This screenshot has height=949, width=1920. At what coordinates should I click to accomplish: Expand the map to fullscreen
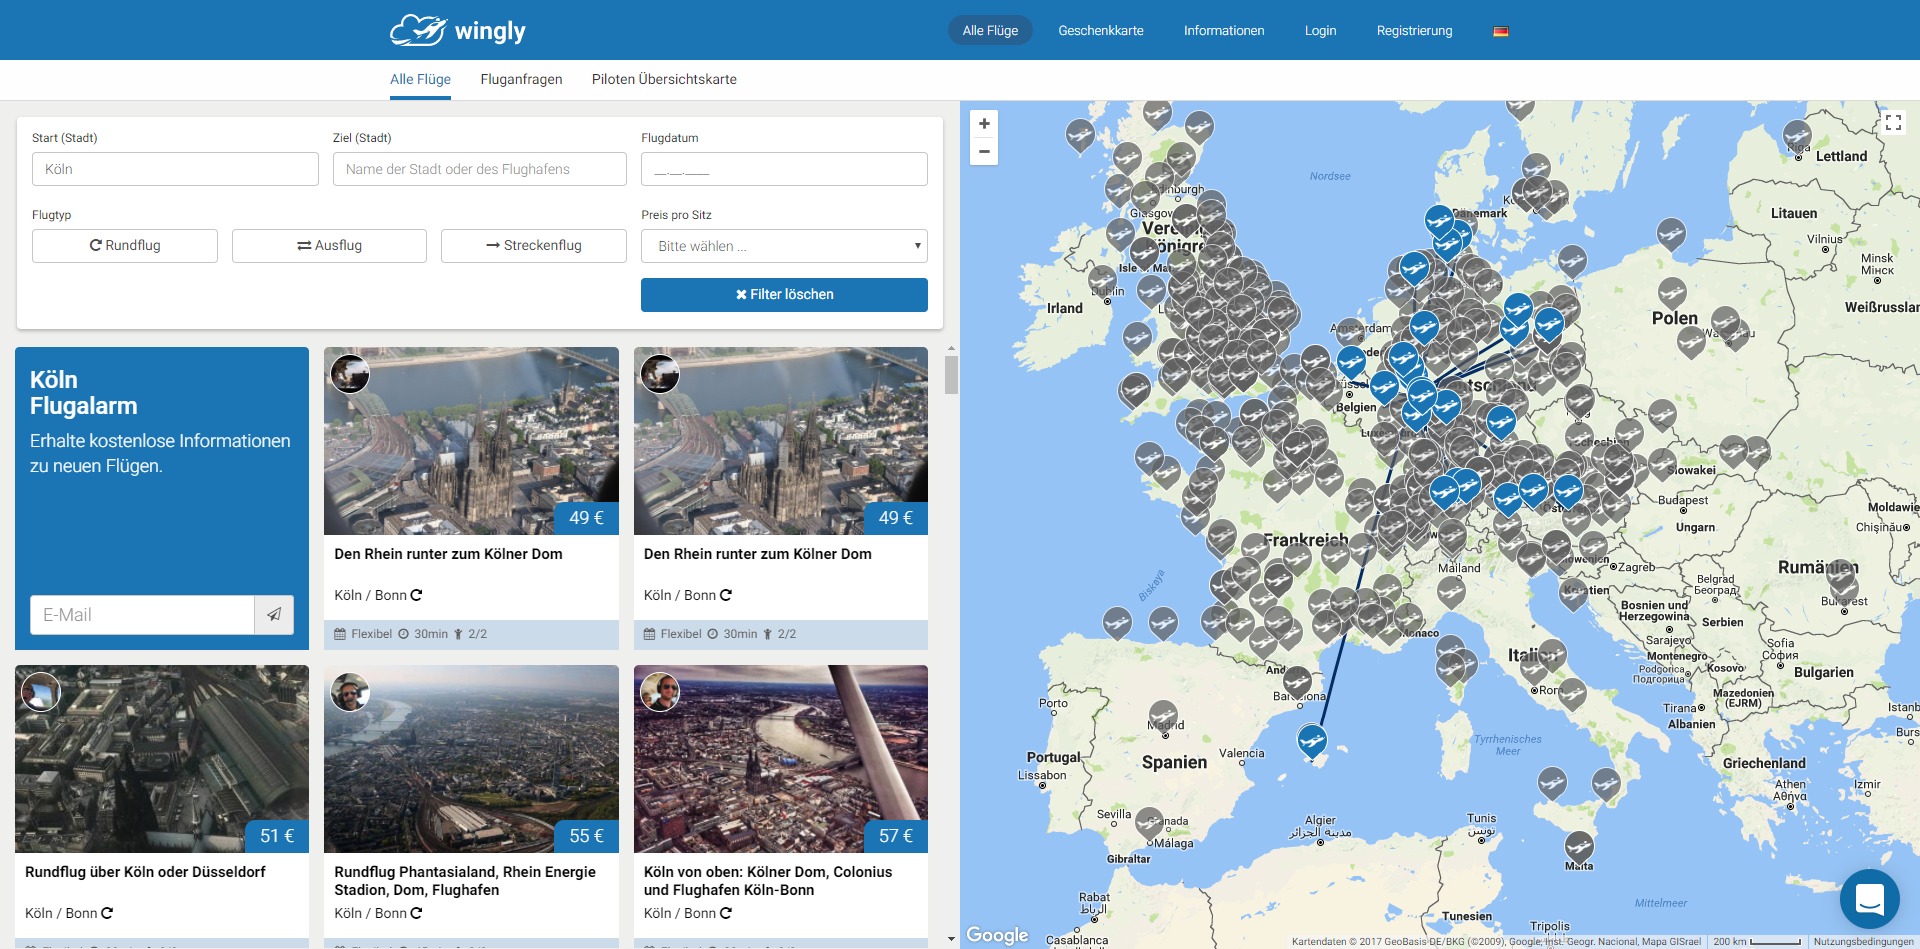click(1893, 123)
